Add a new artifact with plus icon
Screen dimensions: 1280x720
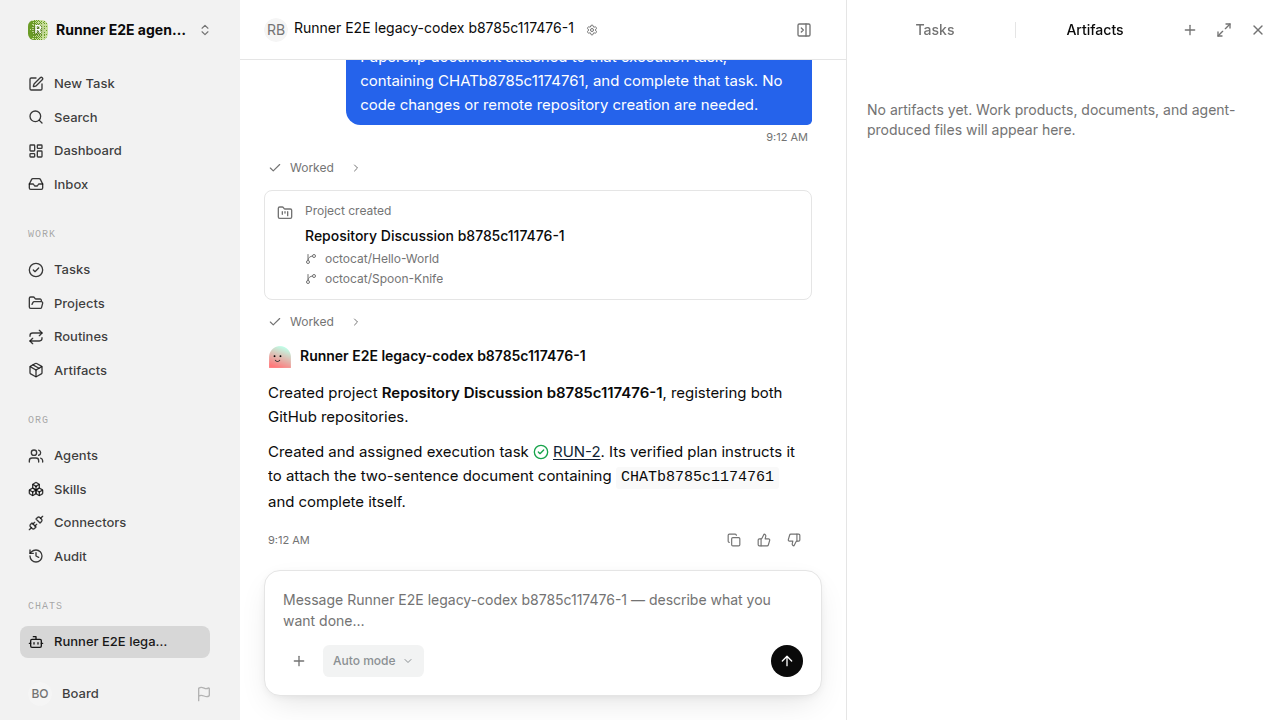[1190, 30]
